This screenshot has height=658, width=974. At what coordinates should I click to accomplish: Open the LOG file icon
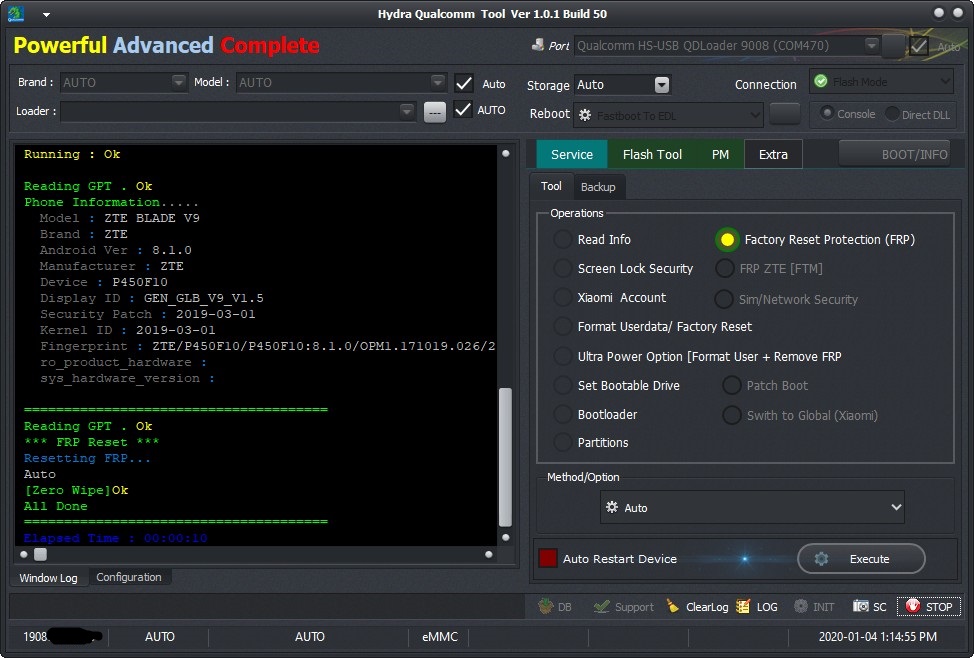743,606
